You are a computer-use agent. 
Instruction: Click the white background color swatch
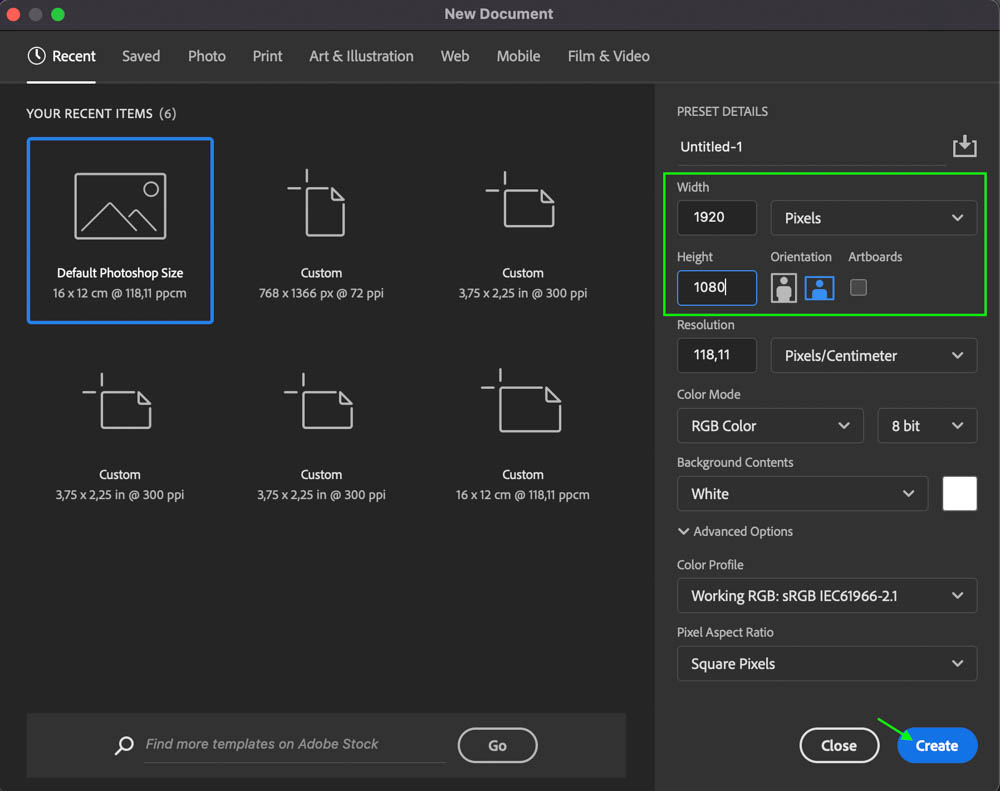click(x=959, y=494)
